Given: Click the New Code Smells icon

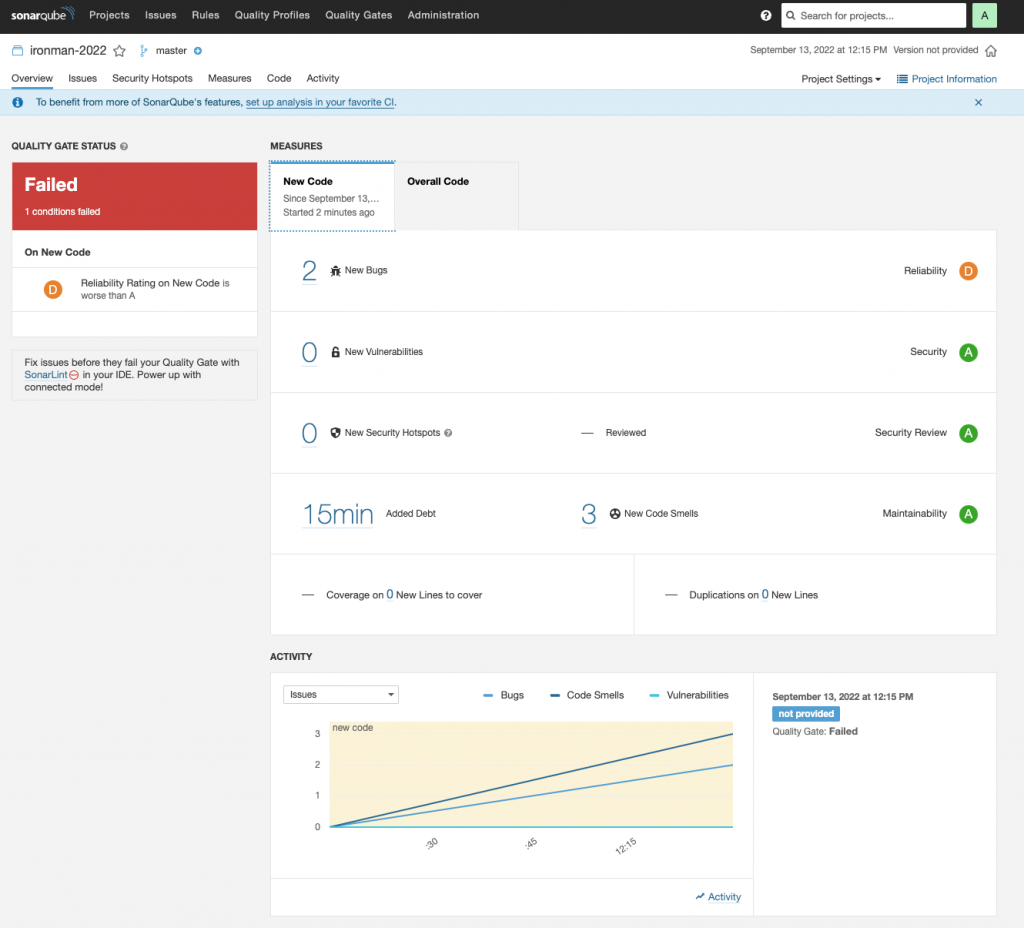Looking at the screenshot, I should coord(615,514).
